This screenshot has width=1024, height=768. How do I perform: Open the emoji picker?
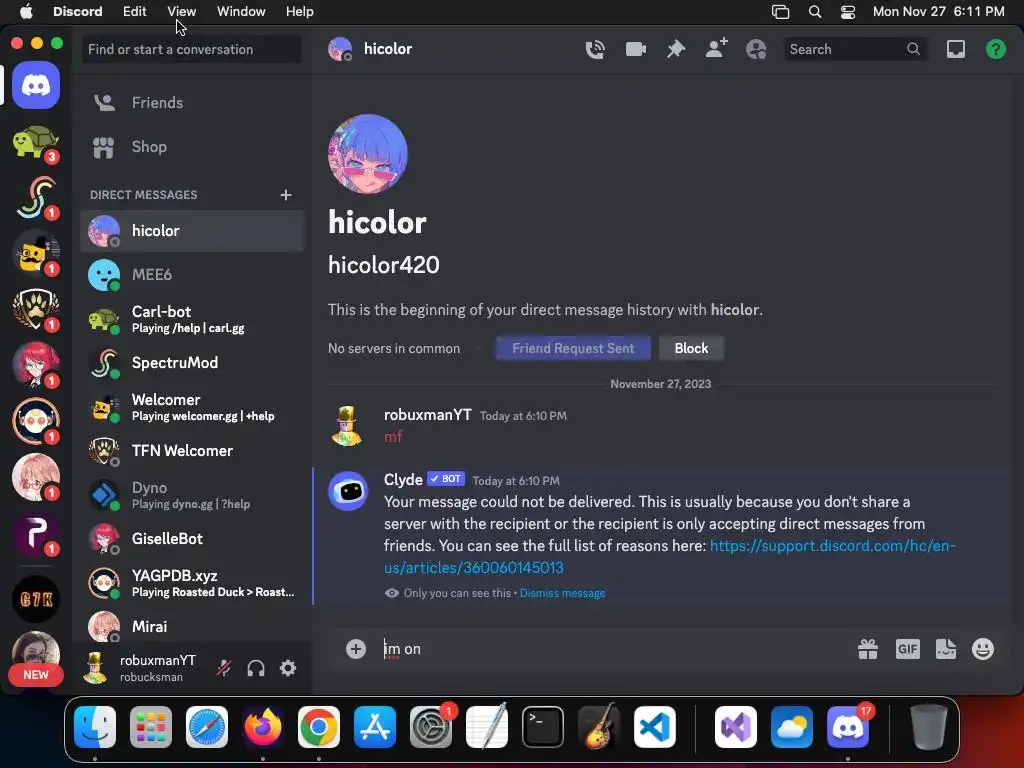pos(983,648)
